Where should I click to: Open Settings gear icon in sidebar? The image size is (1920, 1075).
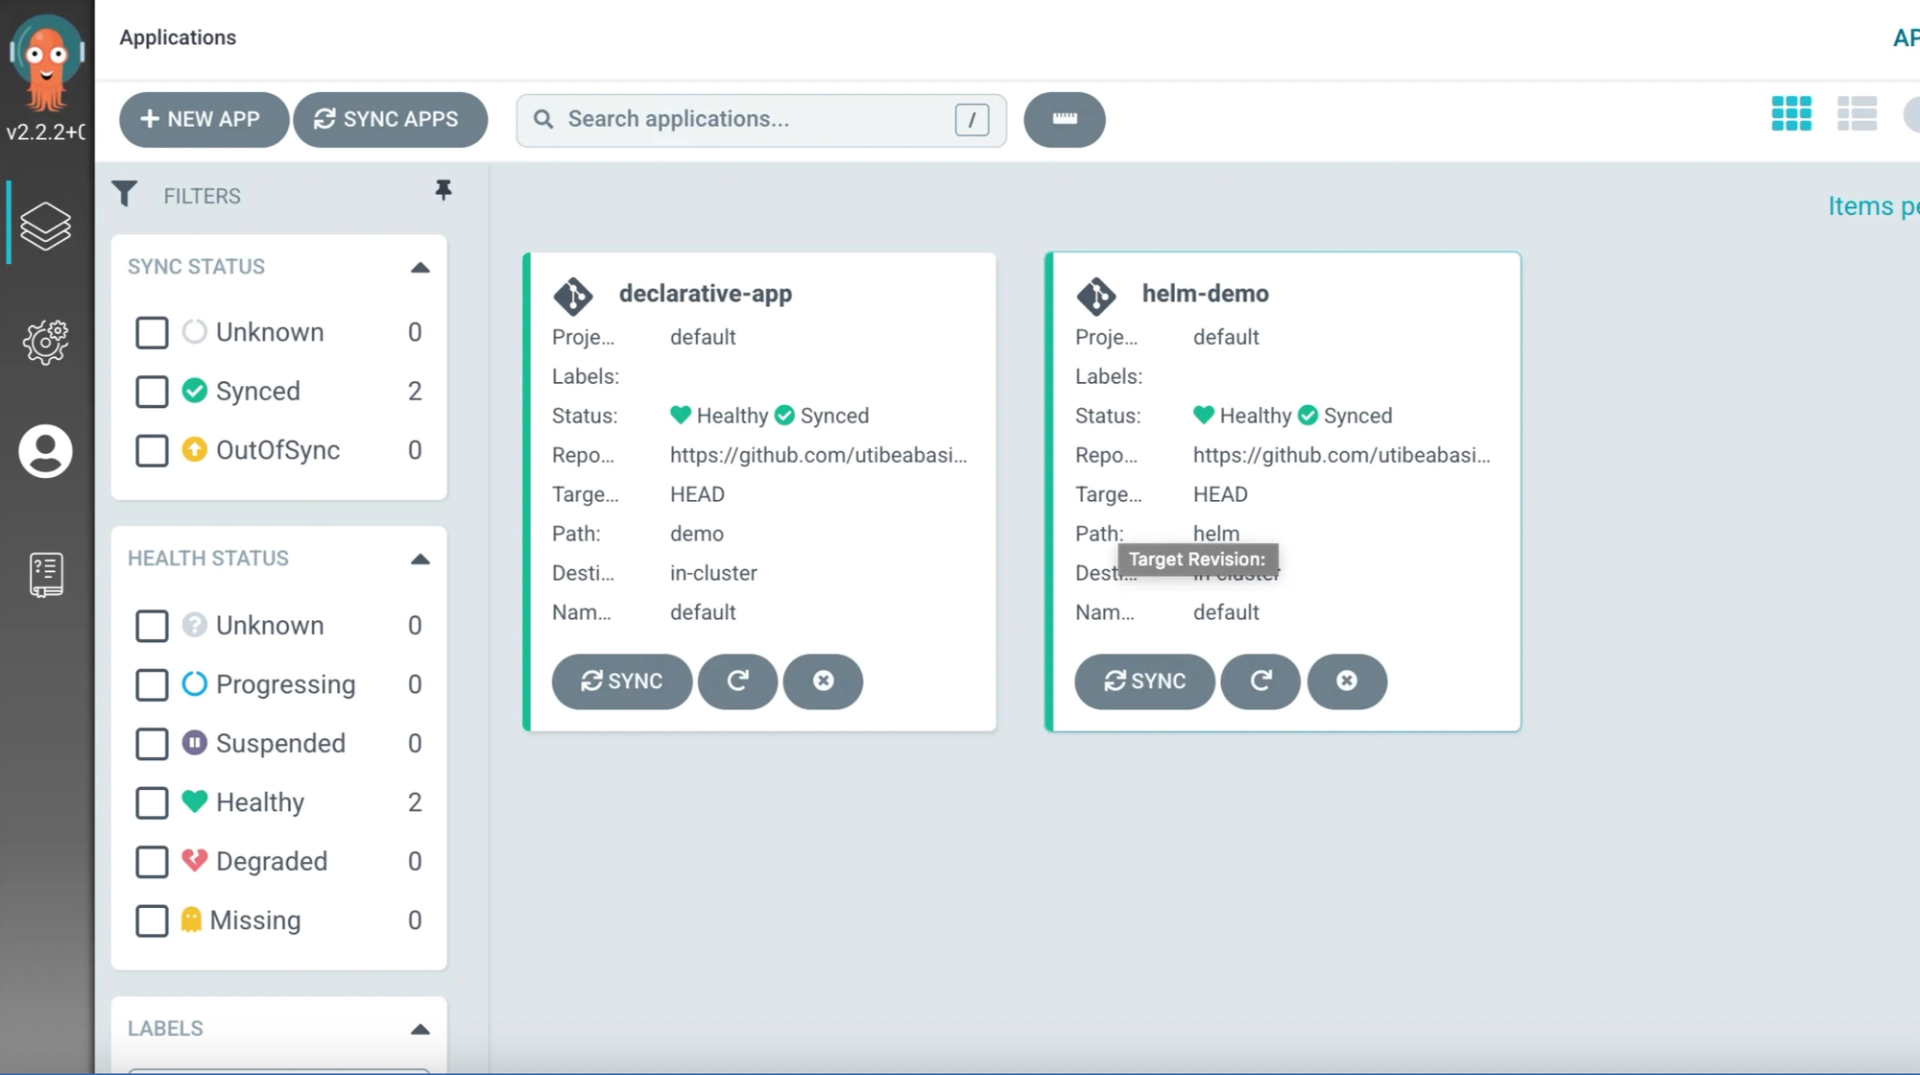(46, 342)
